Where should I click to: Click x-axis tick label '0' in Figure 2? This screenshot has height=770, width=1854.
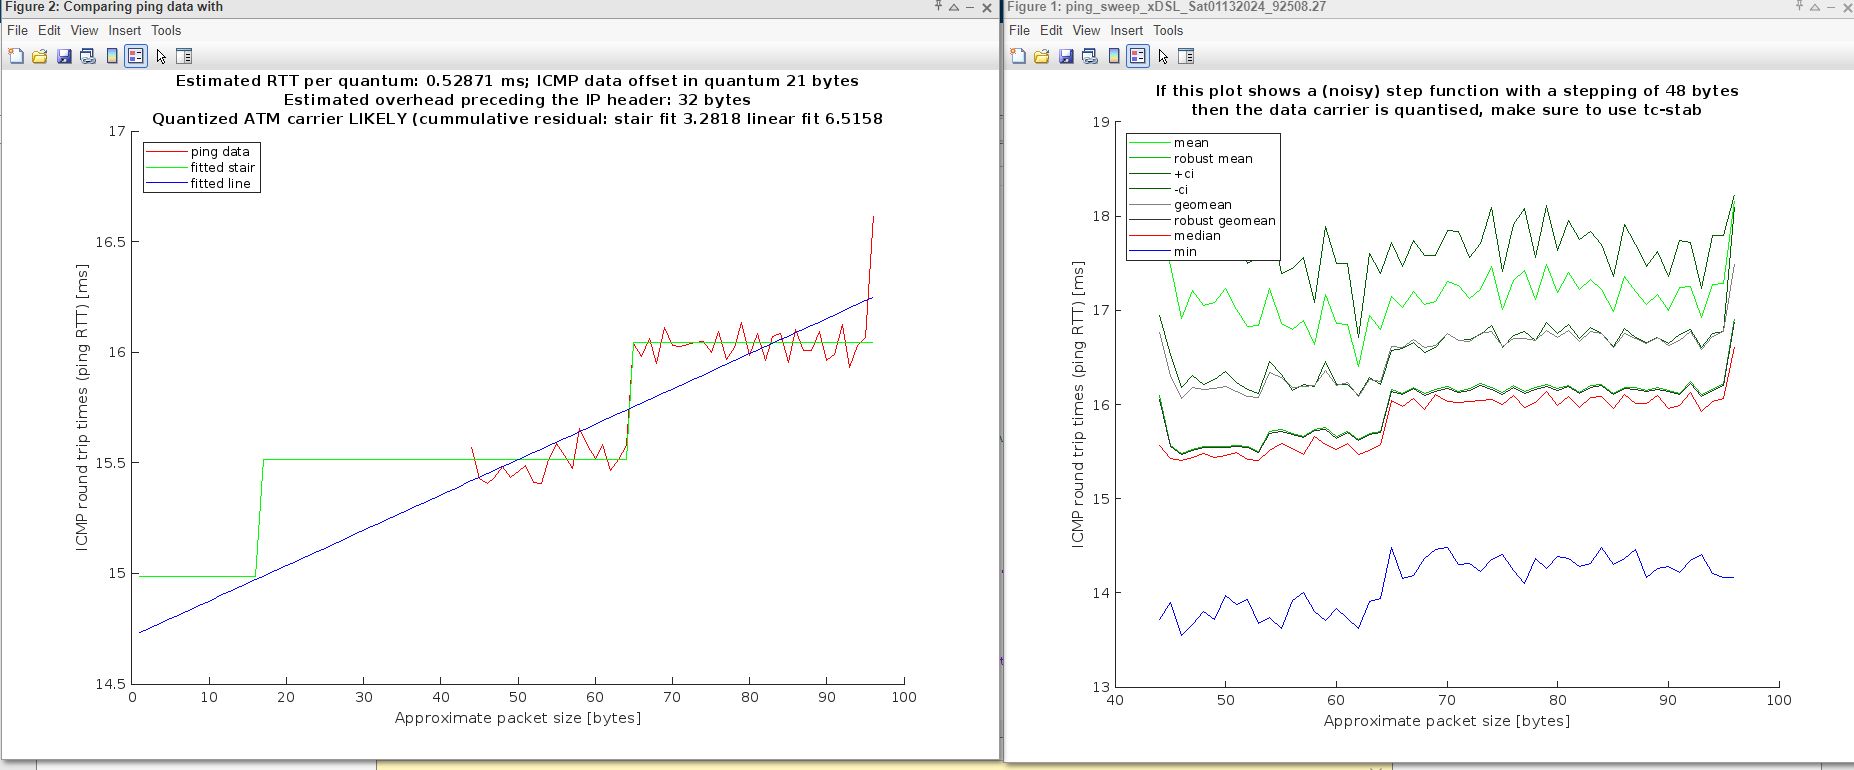pos(133,697)
